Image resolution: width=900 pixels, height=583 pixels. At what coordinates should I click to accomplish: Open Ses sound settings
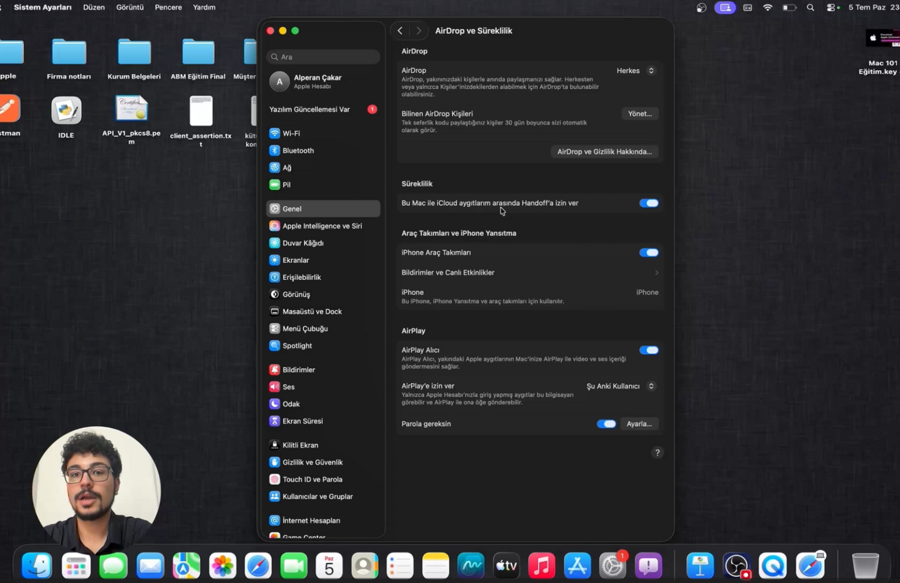click(323, 387)
